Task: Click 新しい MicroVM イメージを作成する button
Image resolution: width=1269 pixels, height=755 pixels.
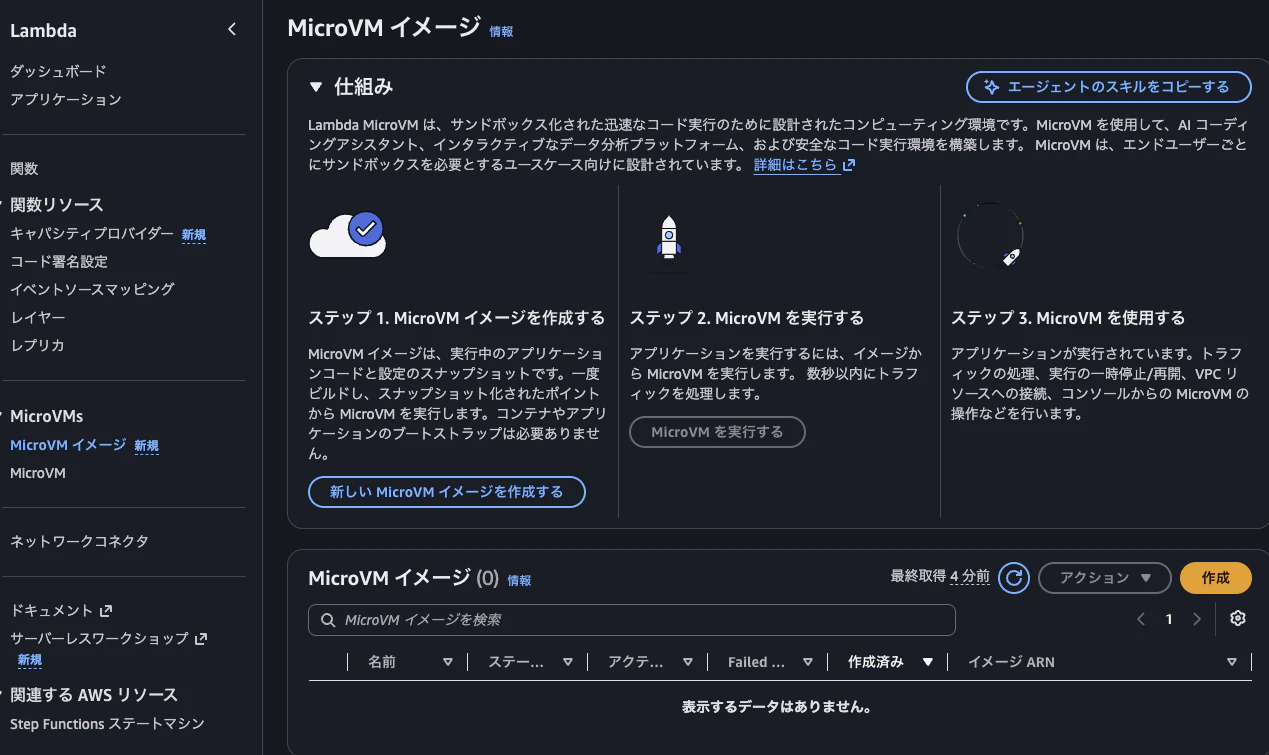Action: [447, 492]
